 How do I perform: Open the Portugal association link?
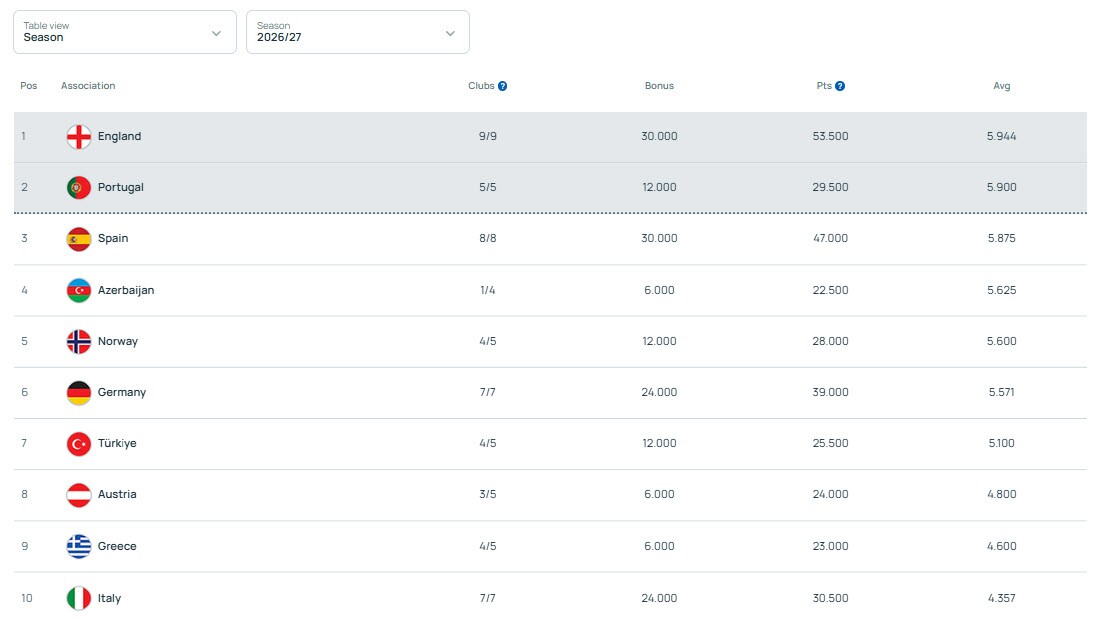point(121,187)
